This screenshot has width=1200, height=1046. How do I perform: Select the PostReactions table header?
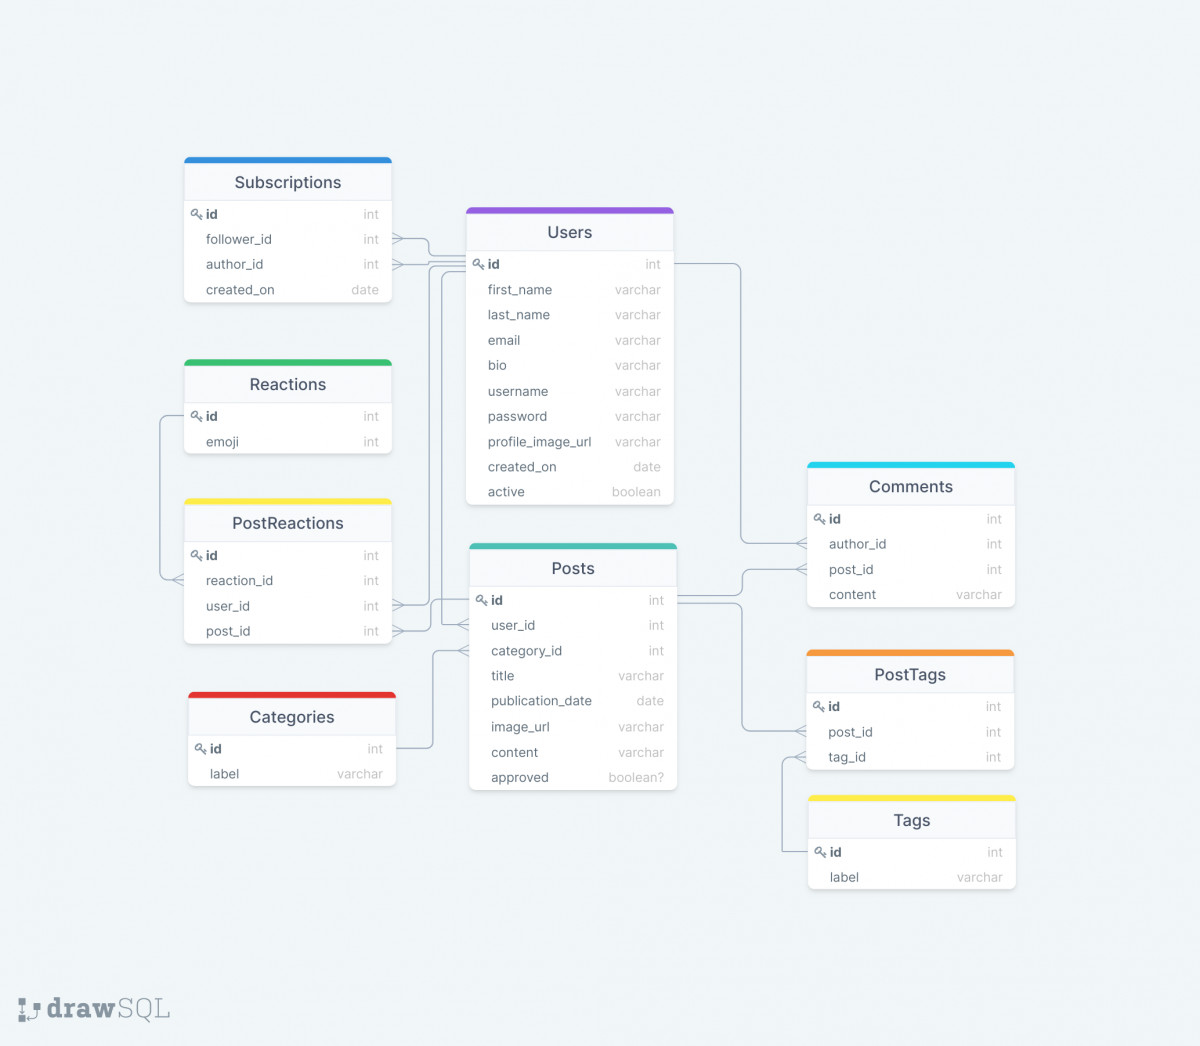pyautogui.click(x=288, y=523)
